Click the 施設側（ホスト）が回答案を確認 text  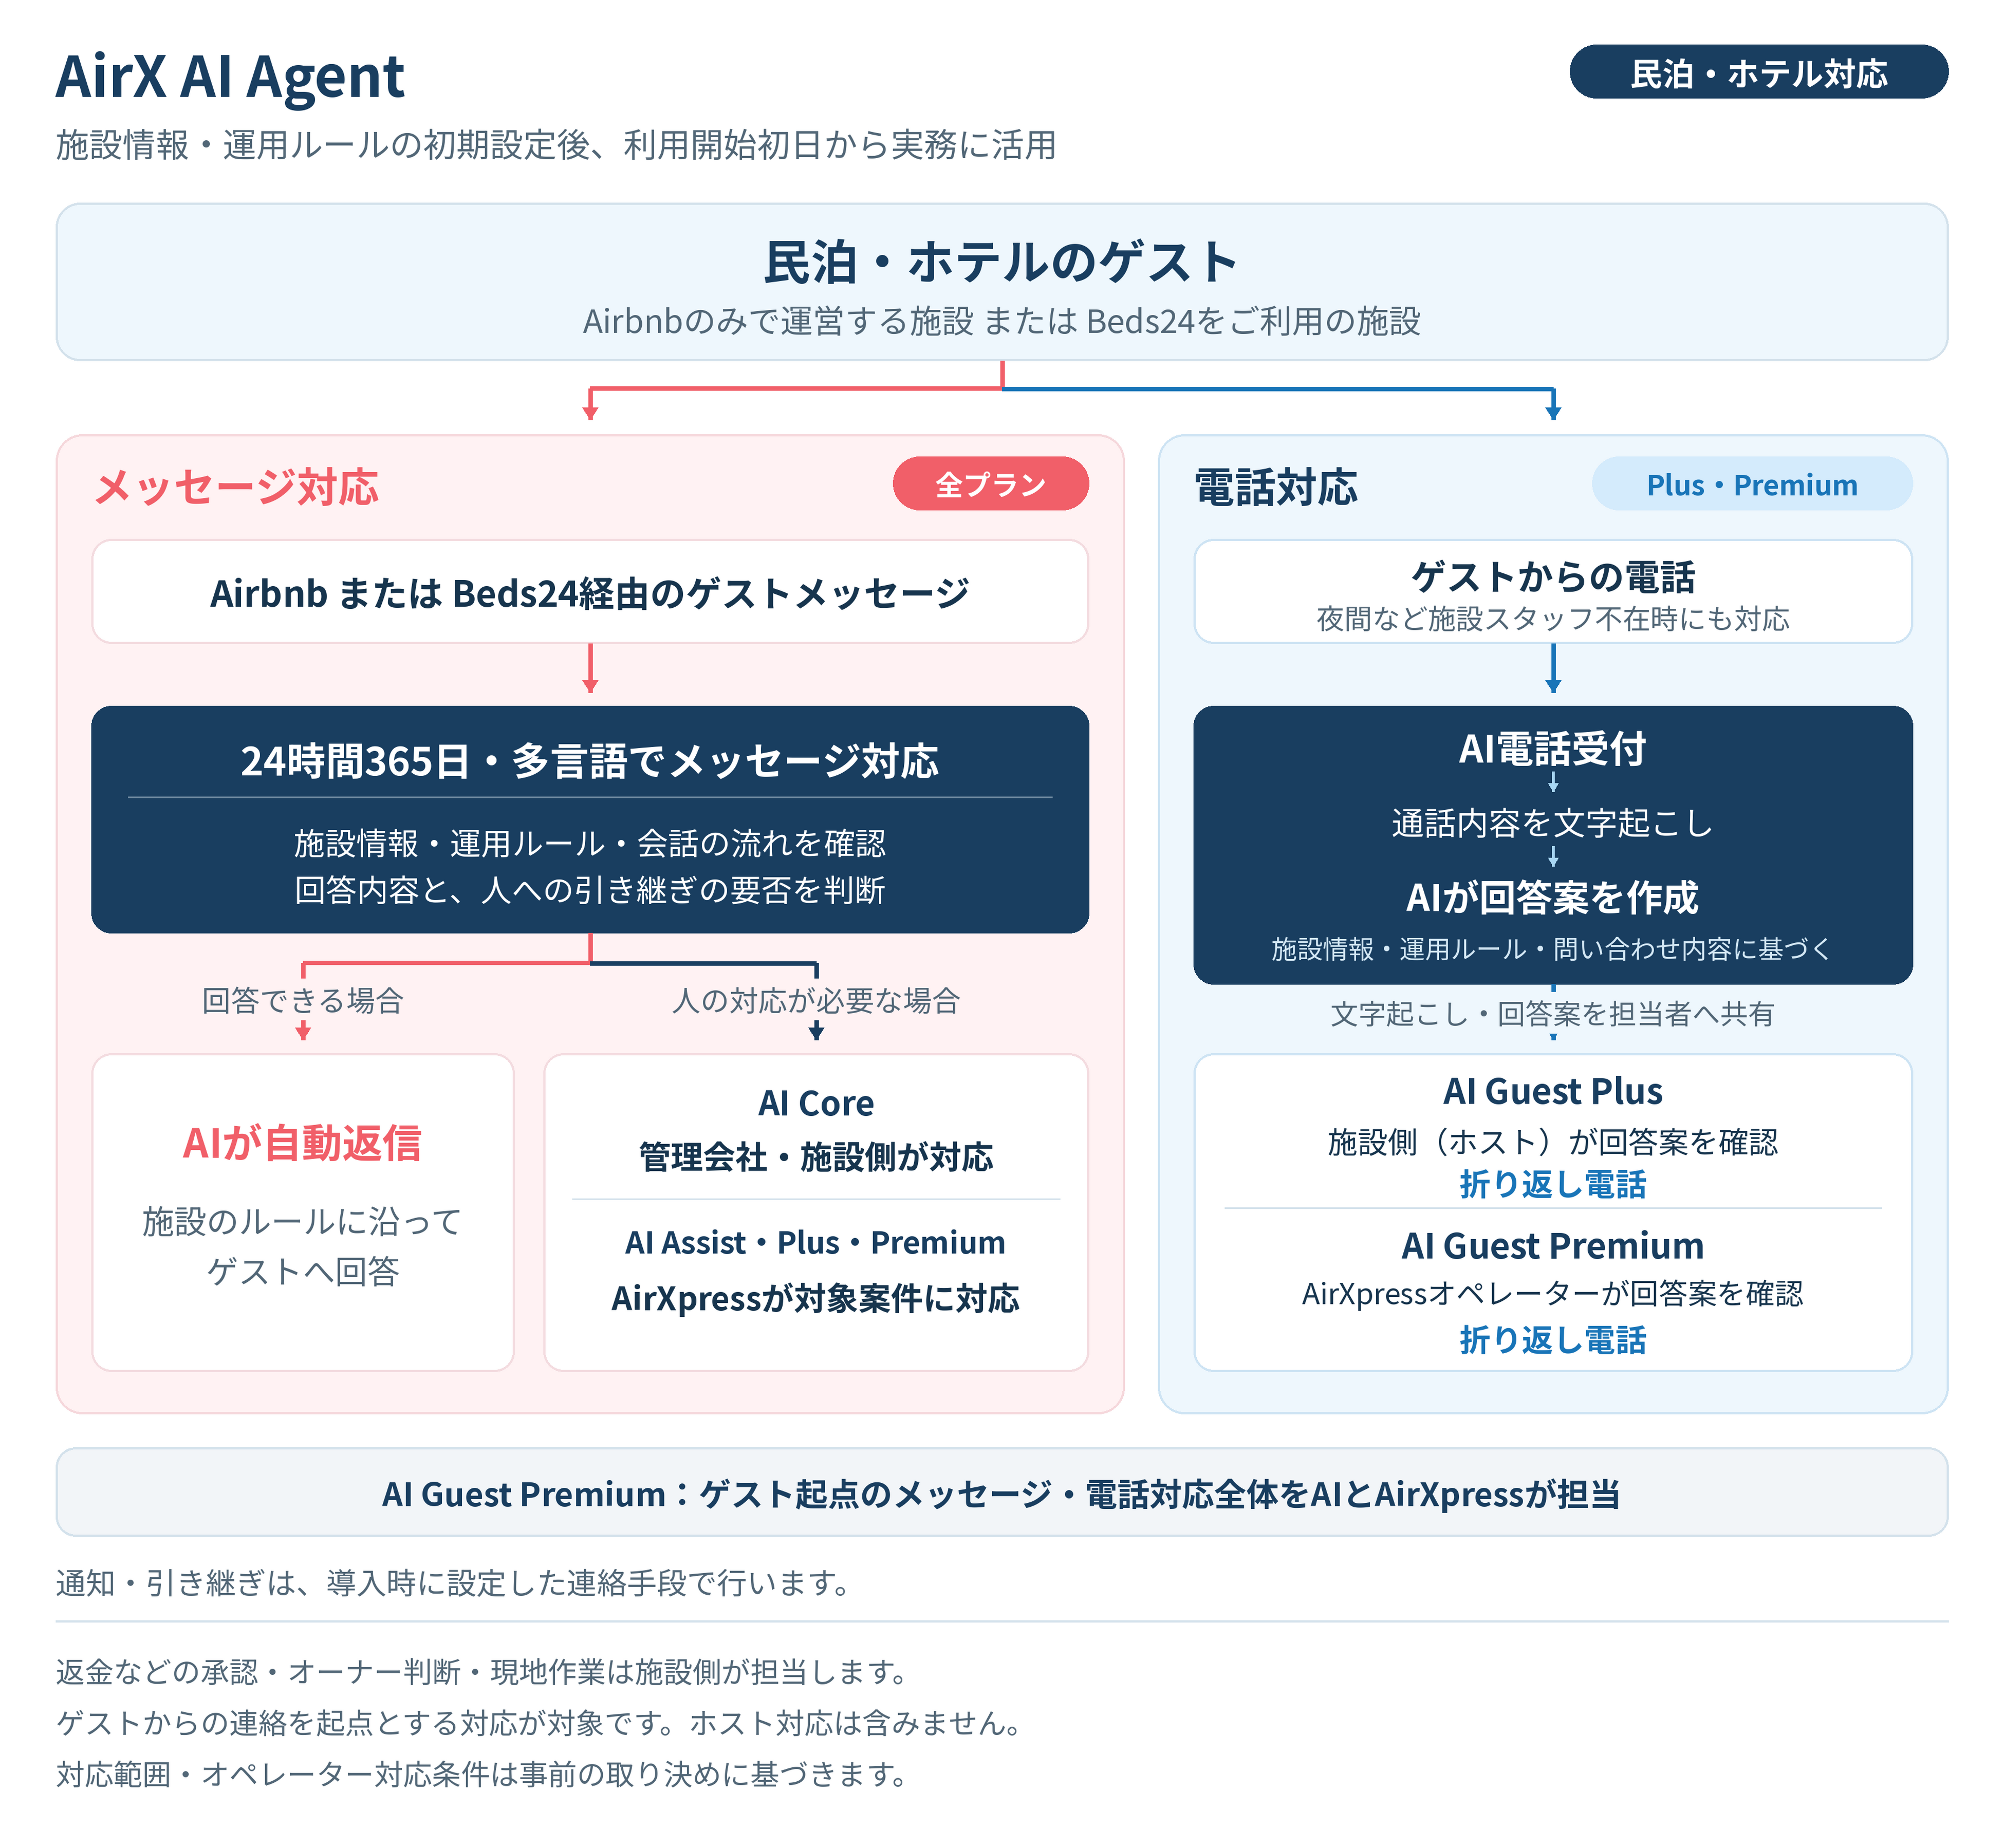pos(1552,1141)
